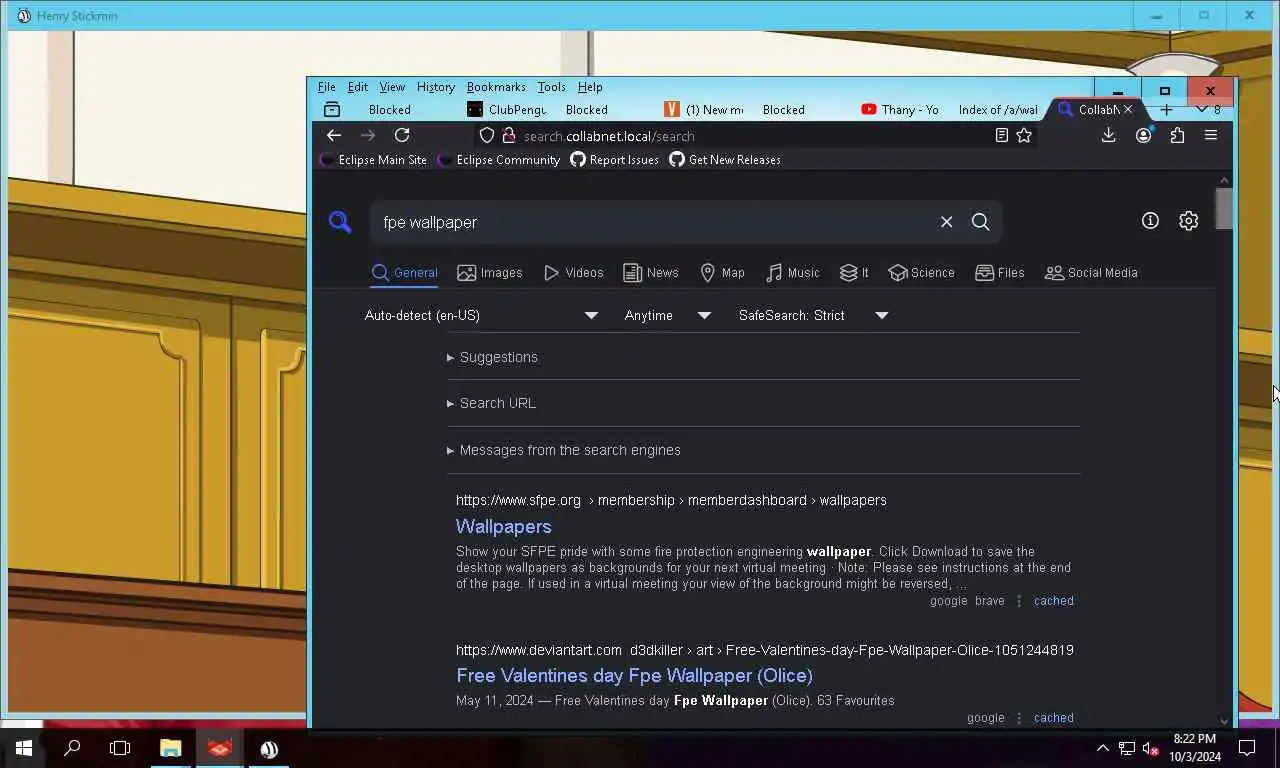This screenshot has height=768, width=1280.
Task: Expand Messages from the search engines
Action: click(x=563, y=450)
